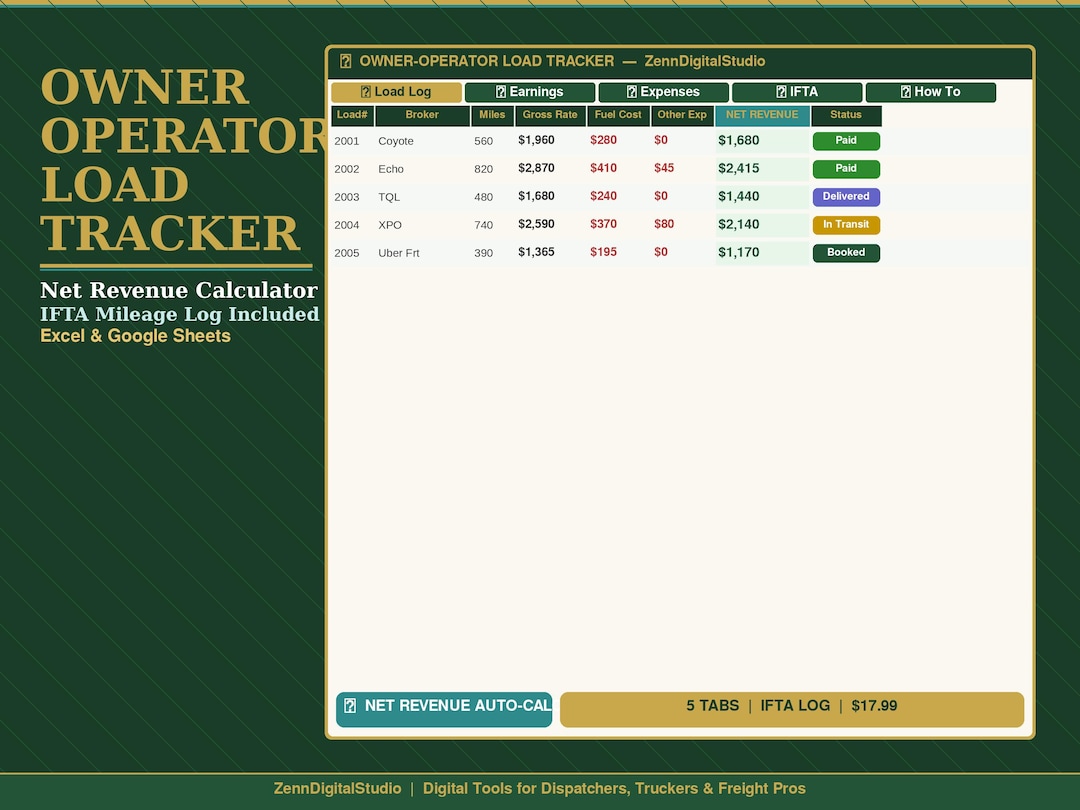The image size is (1080, 810).
Task: Select the Broker column header
Action: pos(422,116)
